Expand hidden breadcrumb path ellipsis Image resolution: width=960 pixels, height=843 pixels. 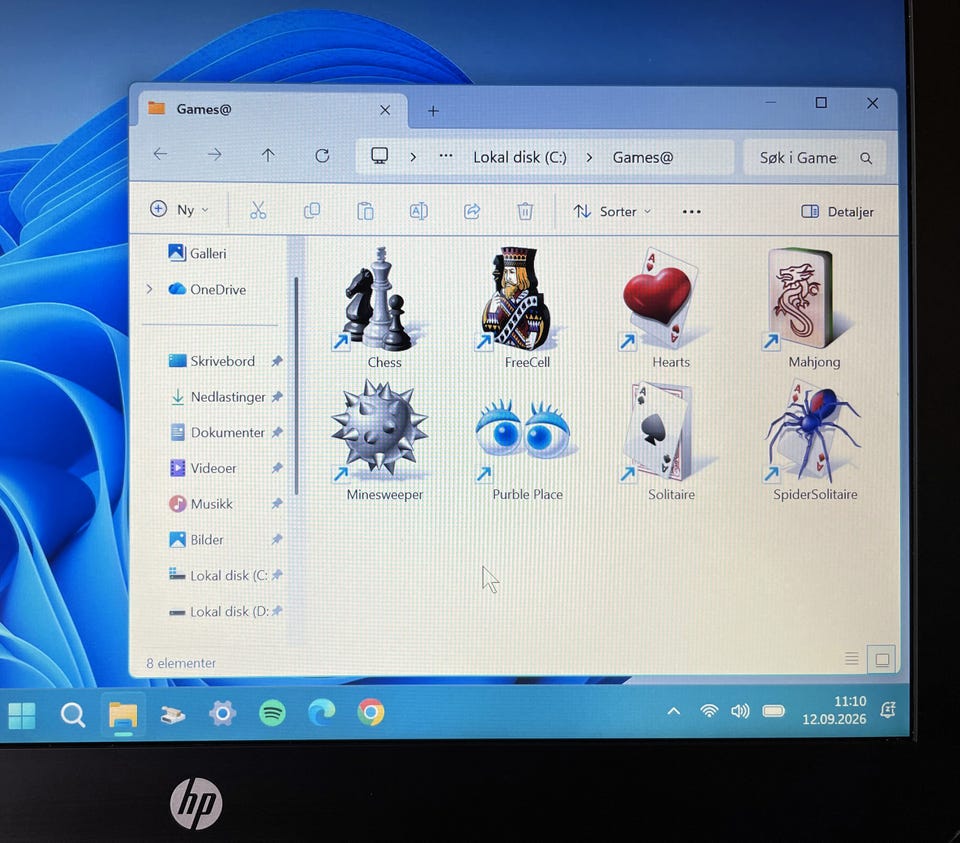click(446, 156)
